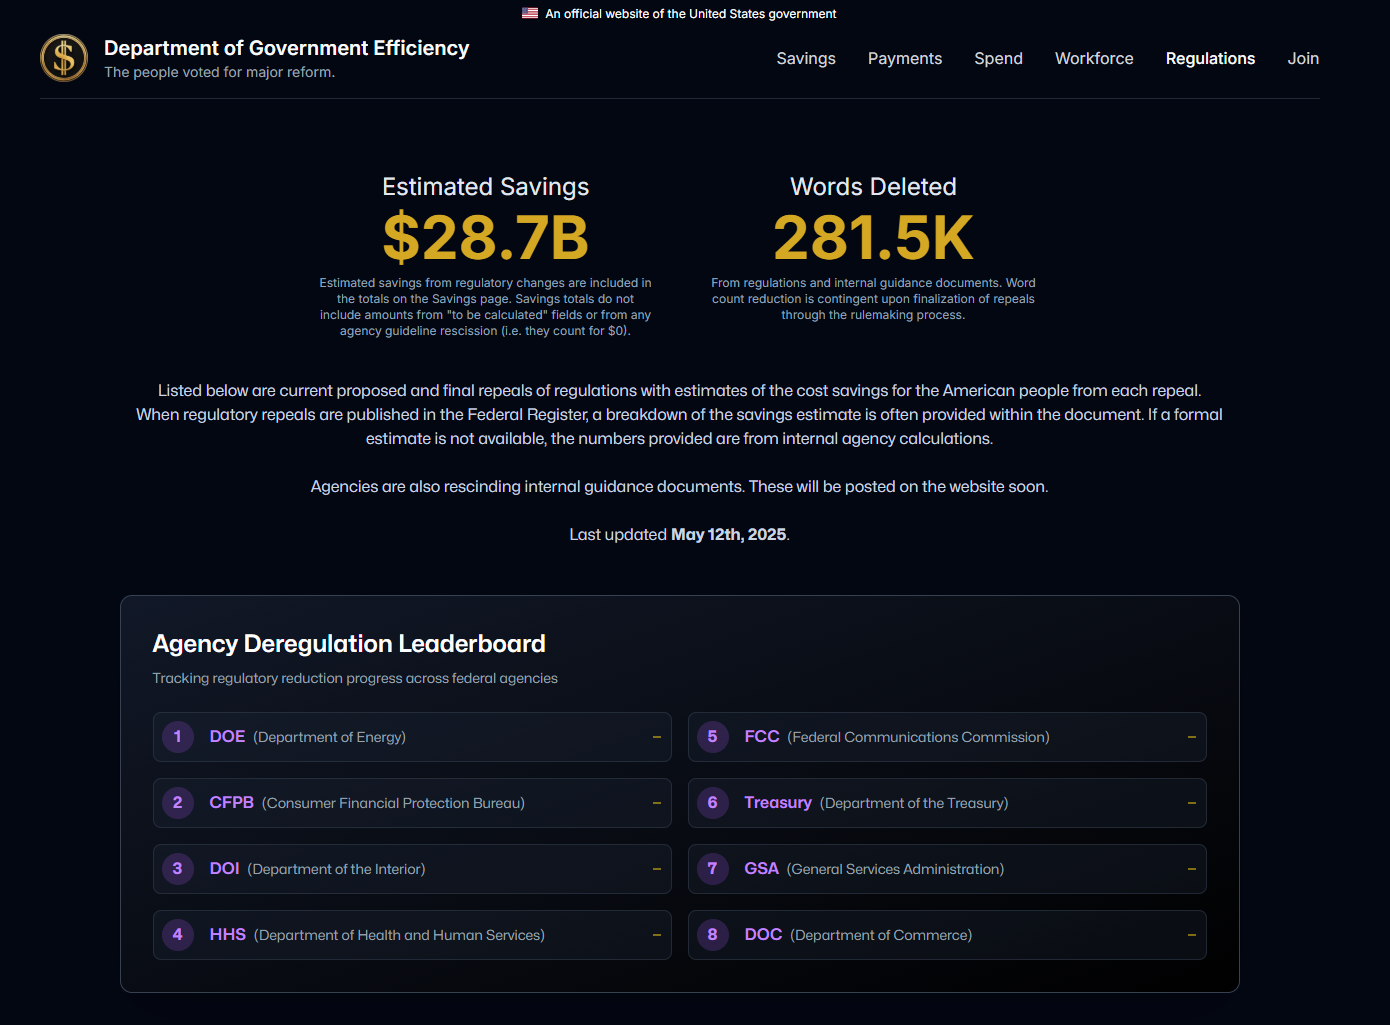Expand the DOI row dash indicator
The height and width of the screenshot is (1025, 1390).
pyautogui.click(x=657, y=869)
